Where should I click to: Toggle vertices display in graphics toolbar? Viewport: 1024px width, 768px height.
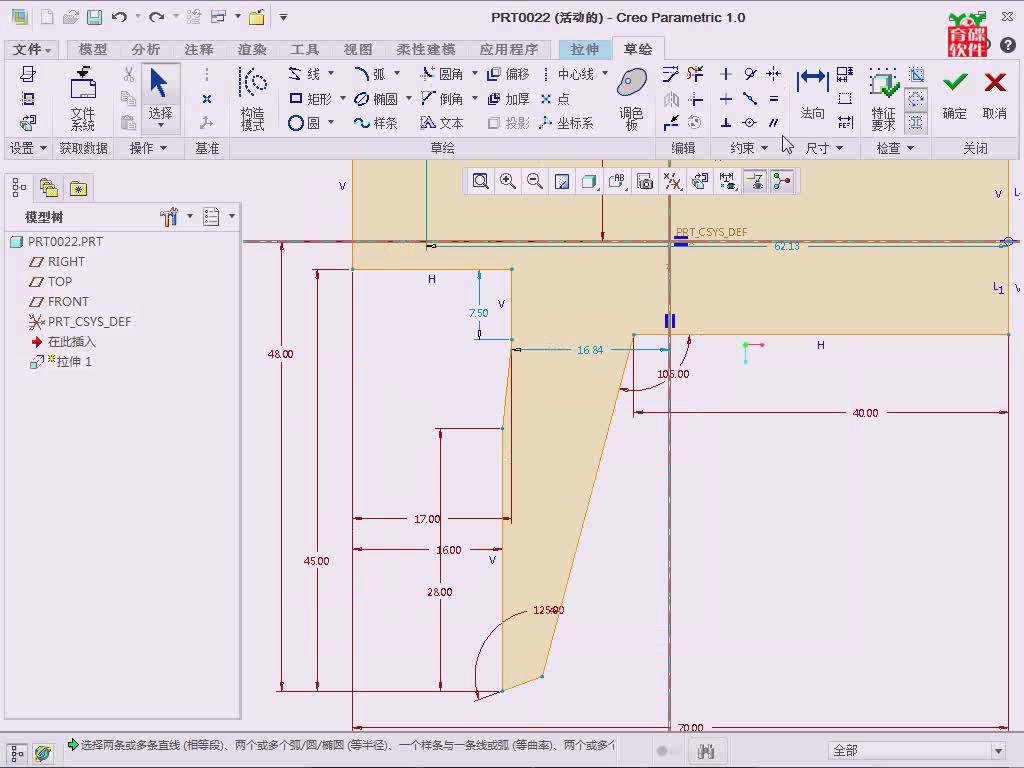point(782,181)
